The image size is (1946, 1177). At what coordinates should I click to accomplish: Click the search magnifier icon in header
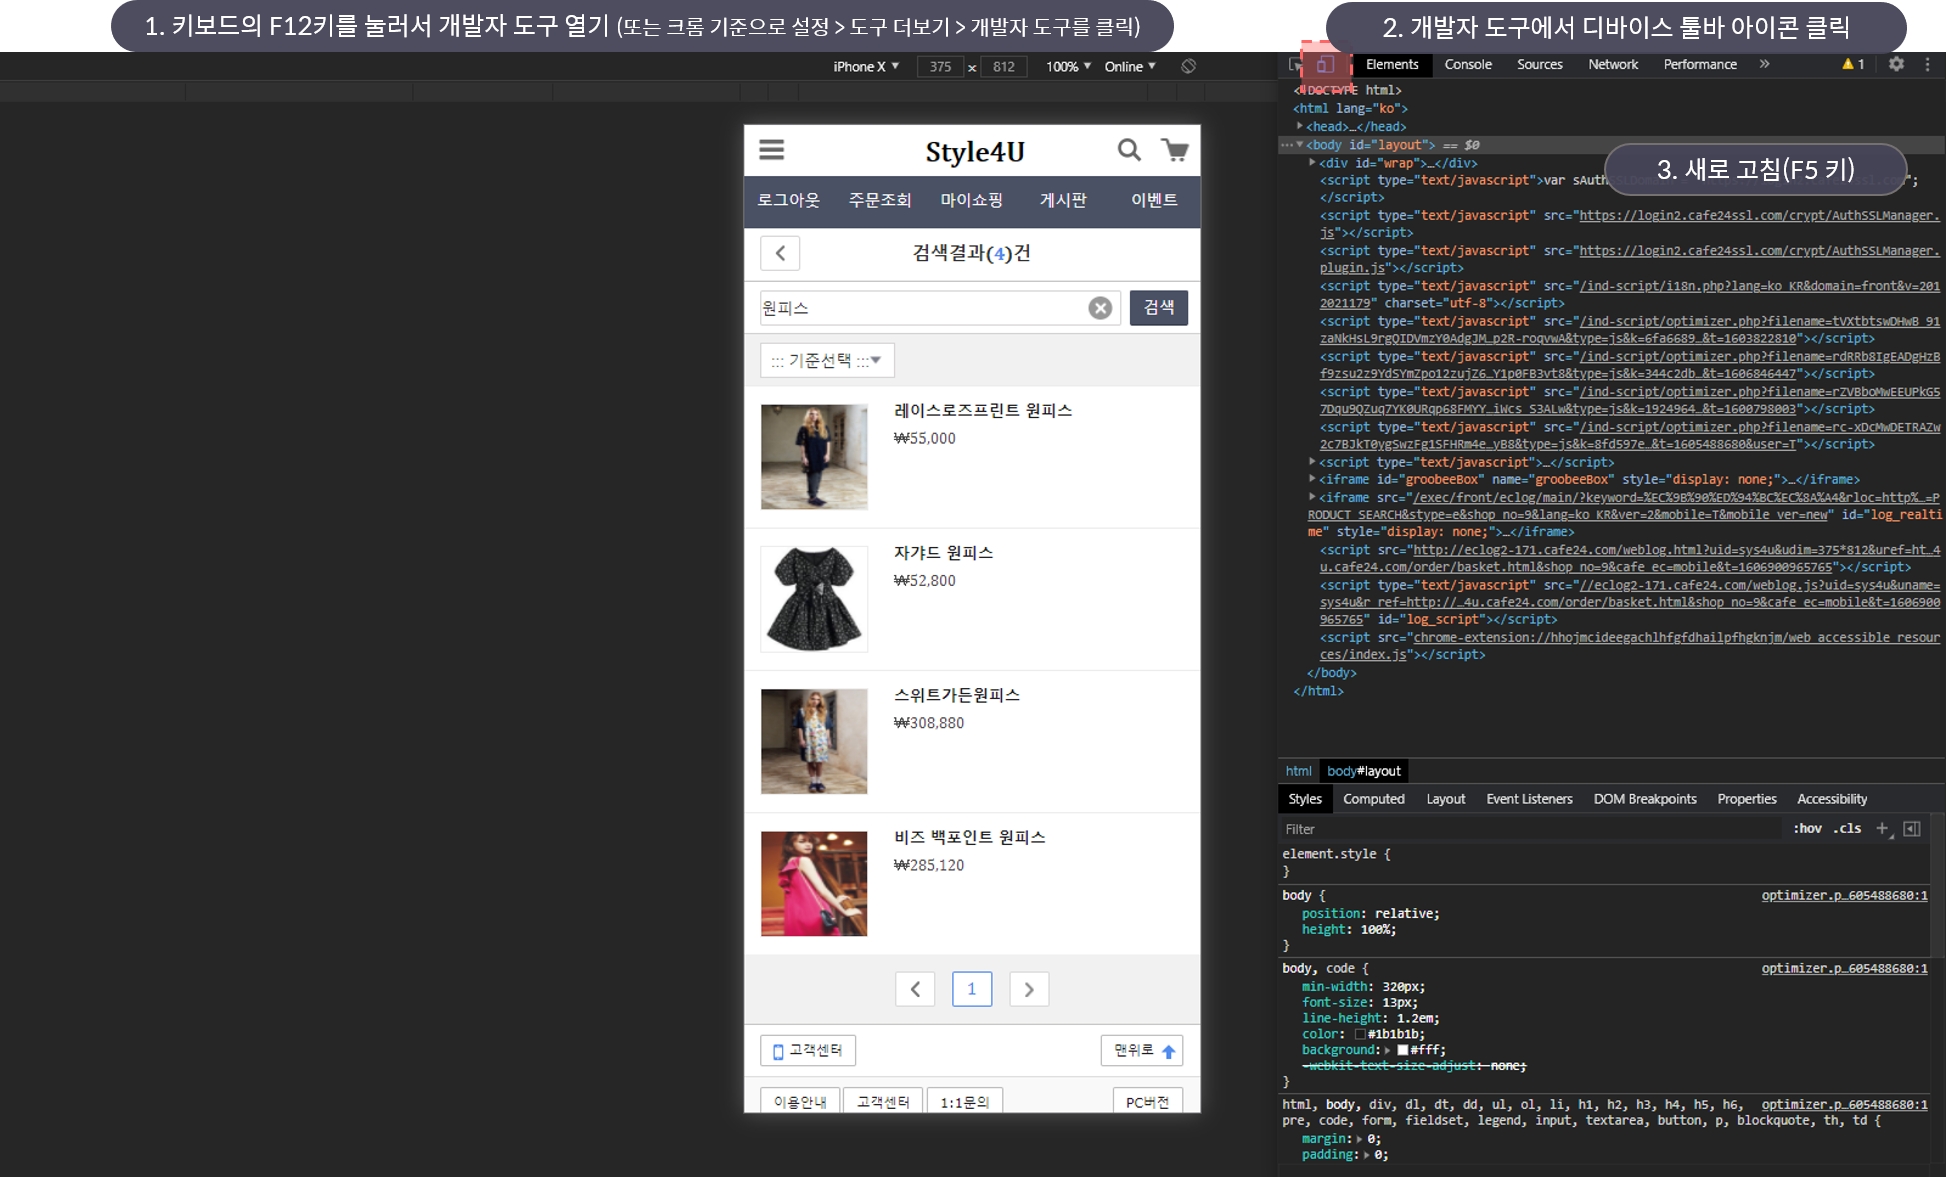(x=1128, y=150)
